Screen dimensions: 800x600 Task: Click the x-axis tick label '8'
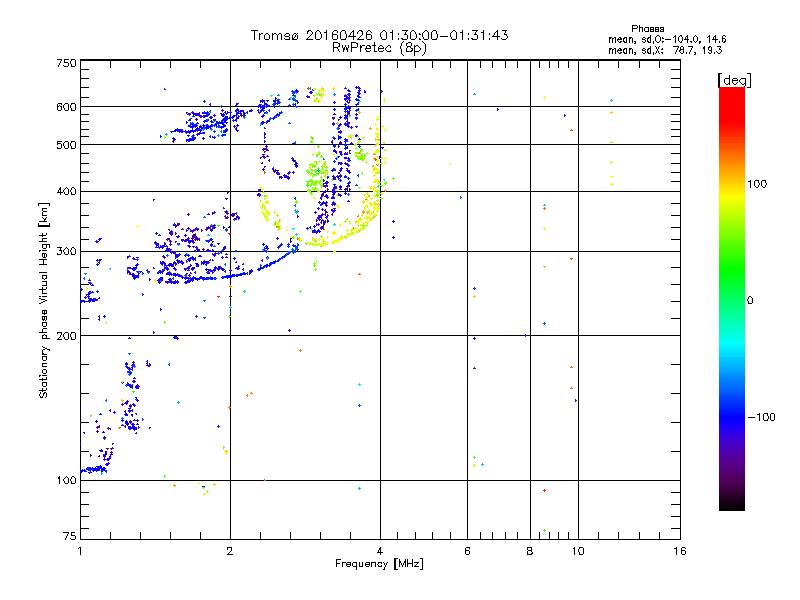pyautogui.click(x=530, y=551)
